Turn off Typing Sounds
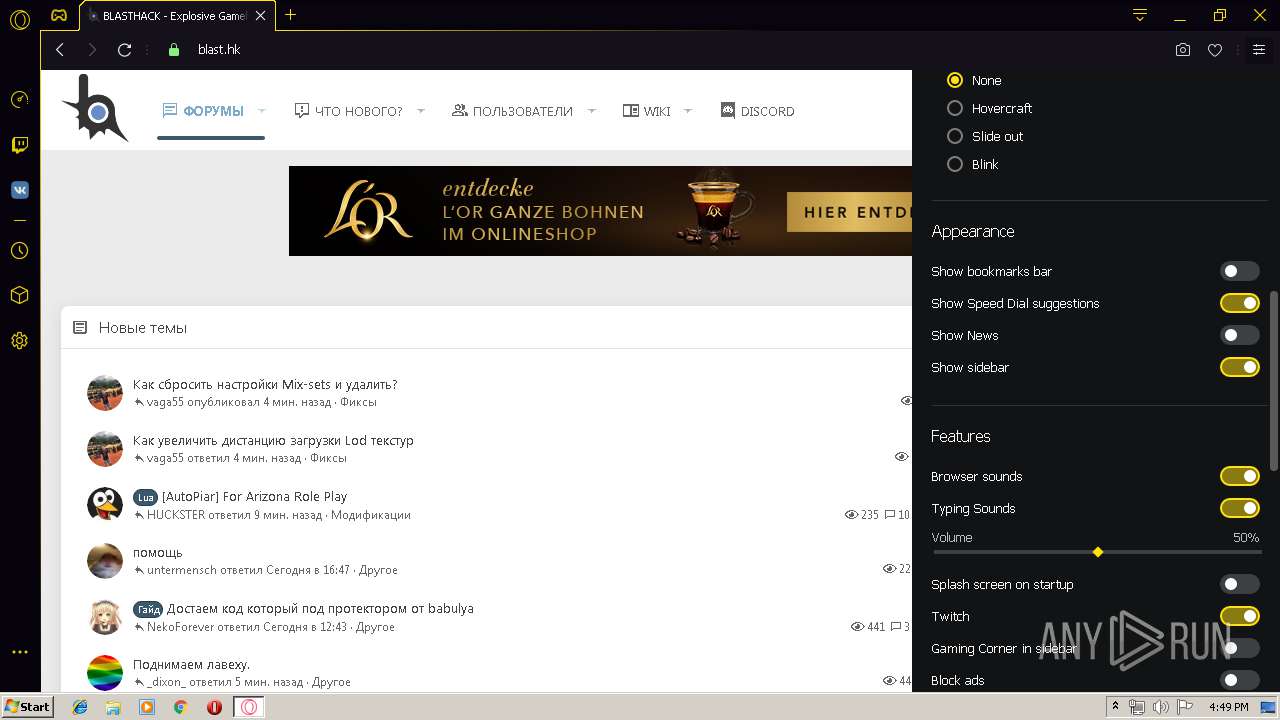 (1239, 508)
